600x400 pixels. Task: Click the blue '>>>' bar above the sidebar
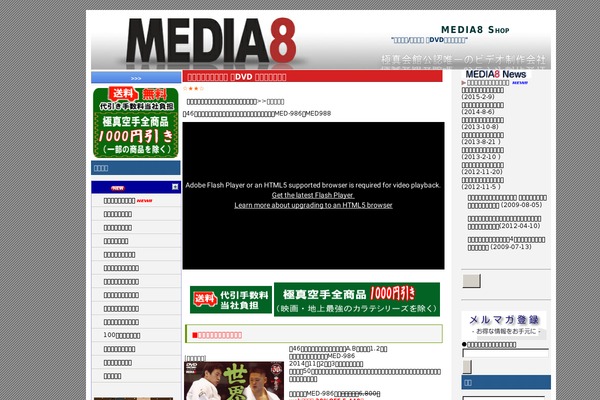pyautogui.click(x=136, y=78)
